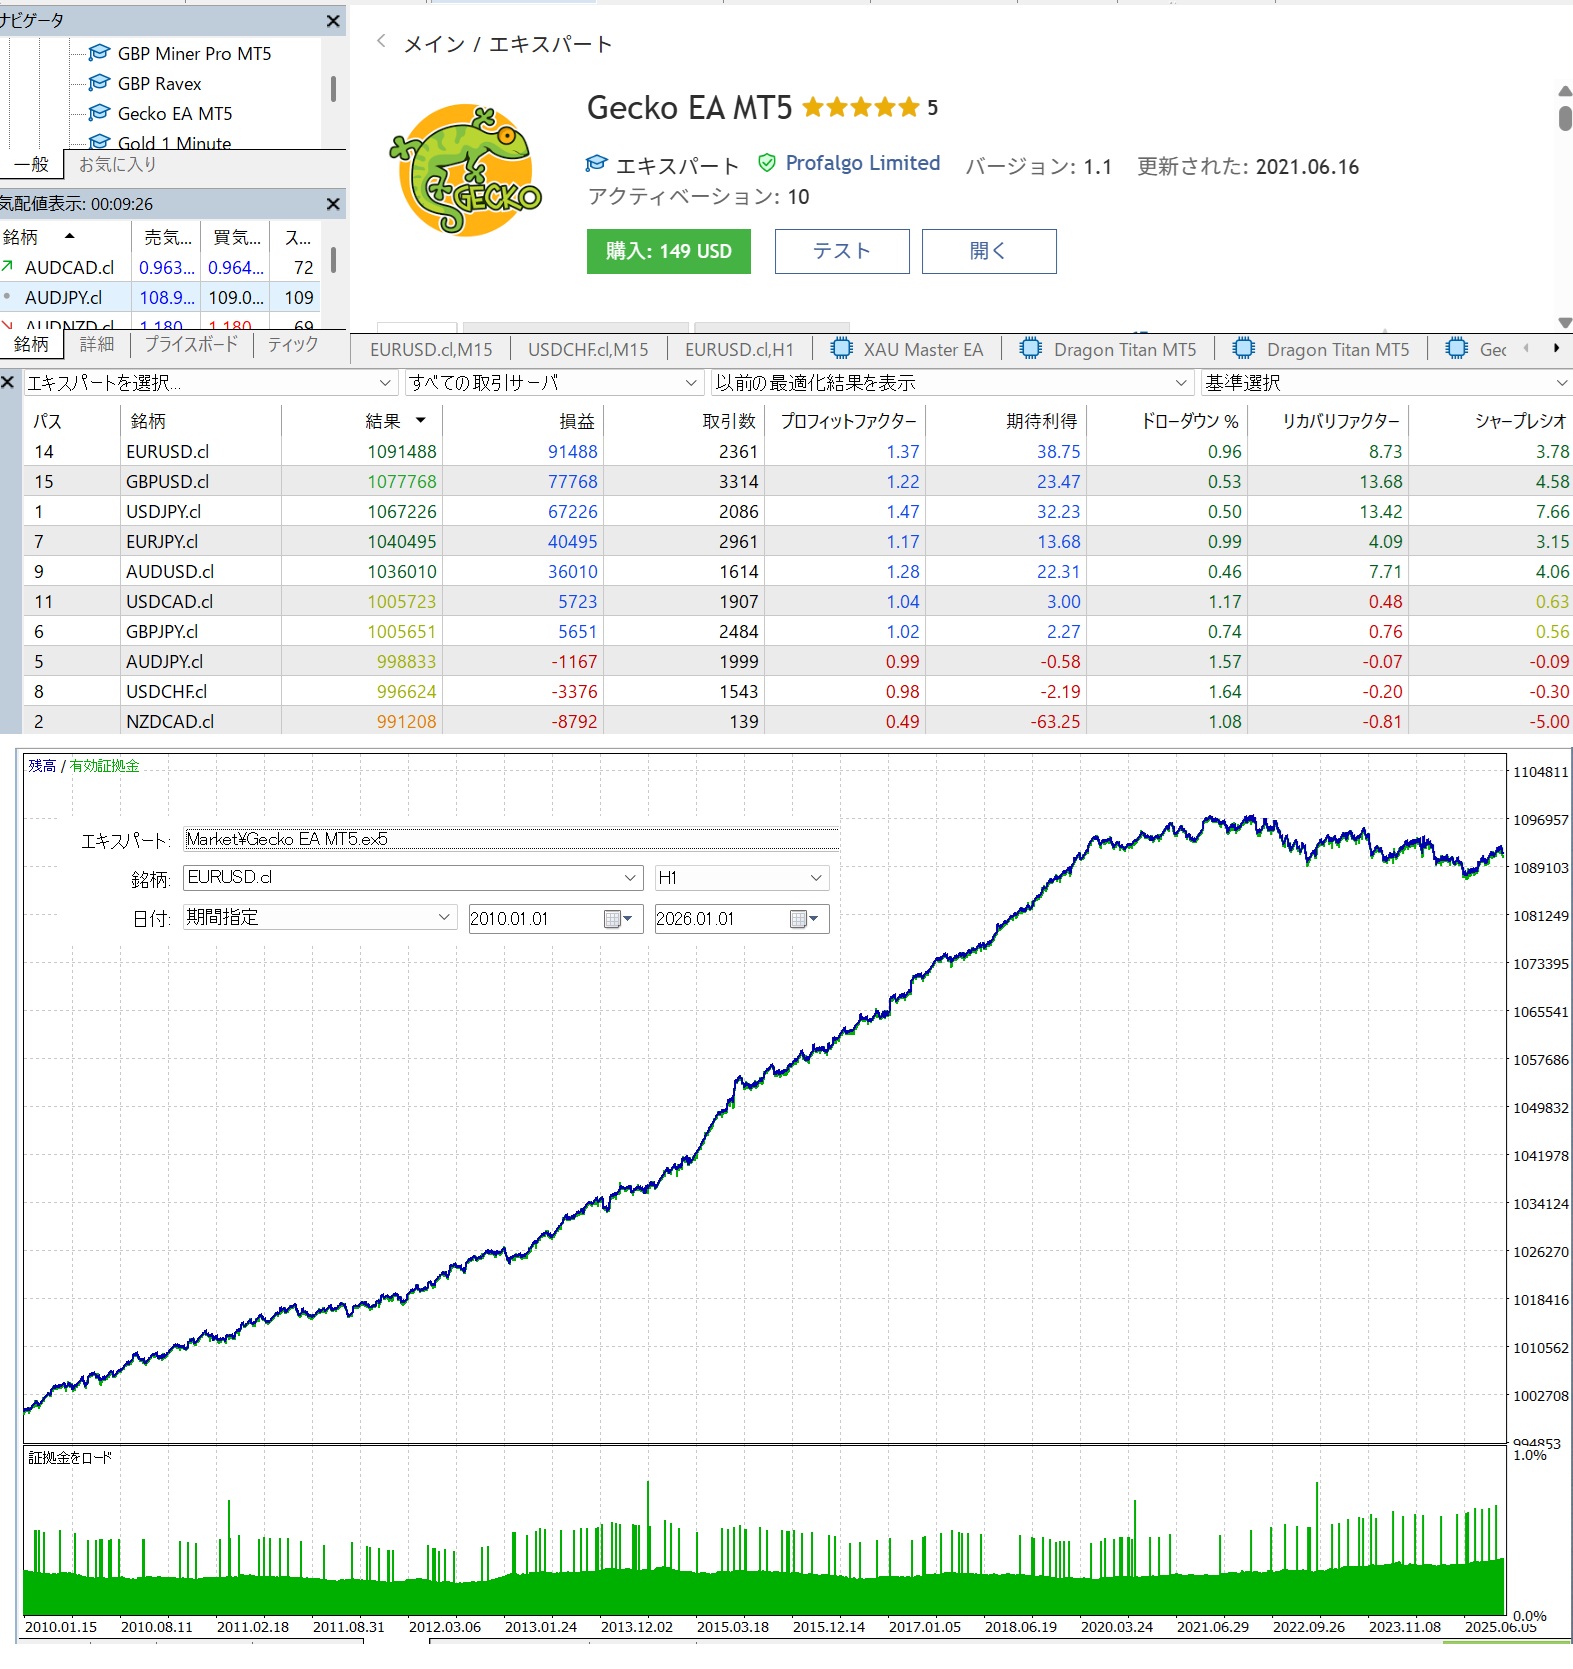Image resolution: width=1573 pixels, height=1669 pixels.
Task: Open the すべての取引サーバ dropdown
Action: coord(554,383)
